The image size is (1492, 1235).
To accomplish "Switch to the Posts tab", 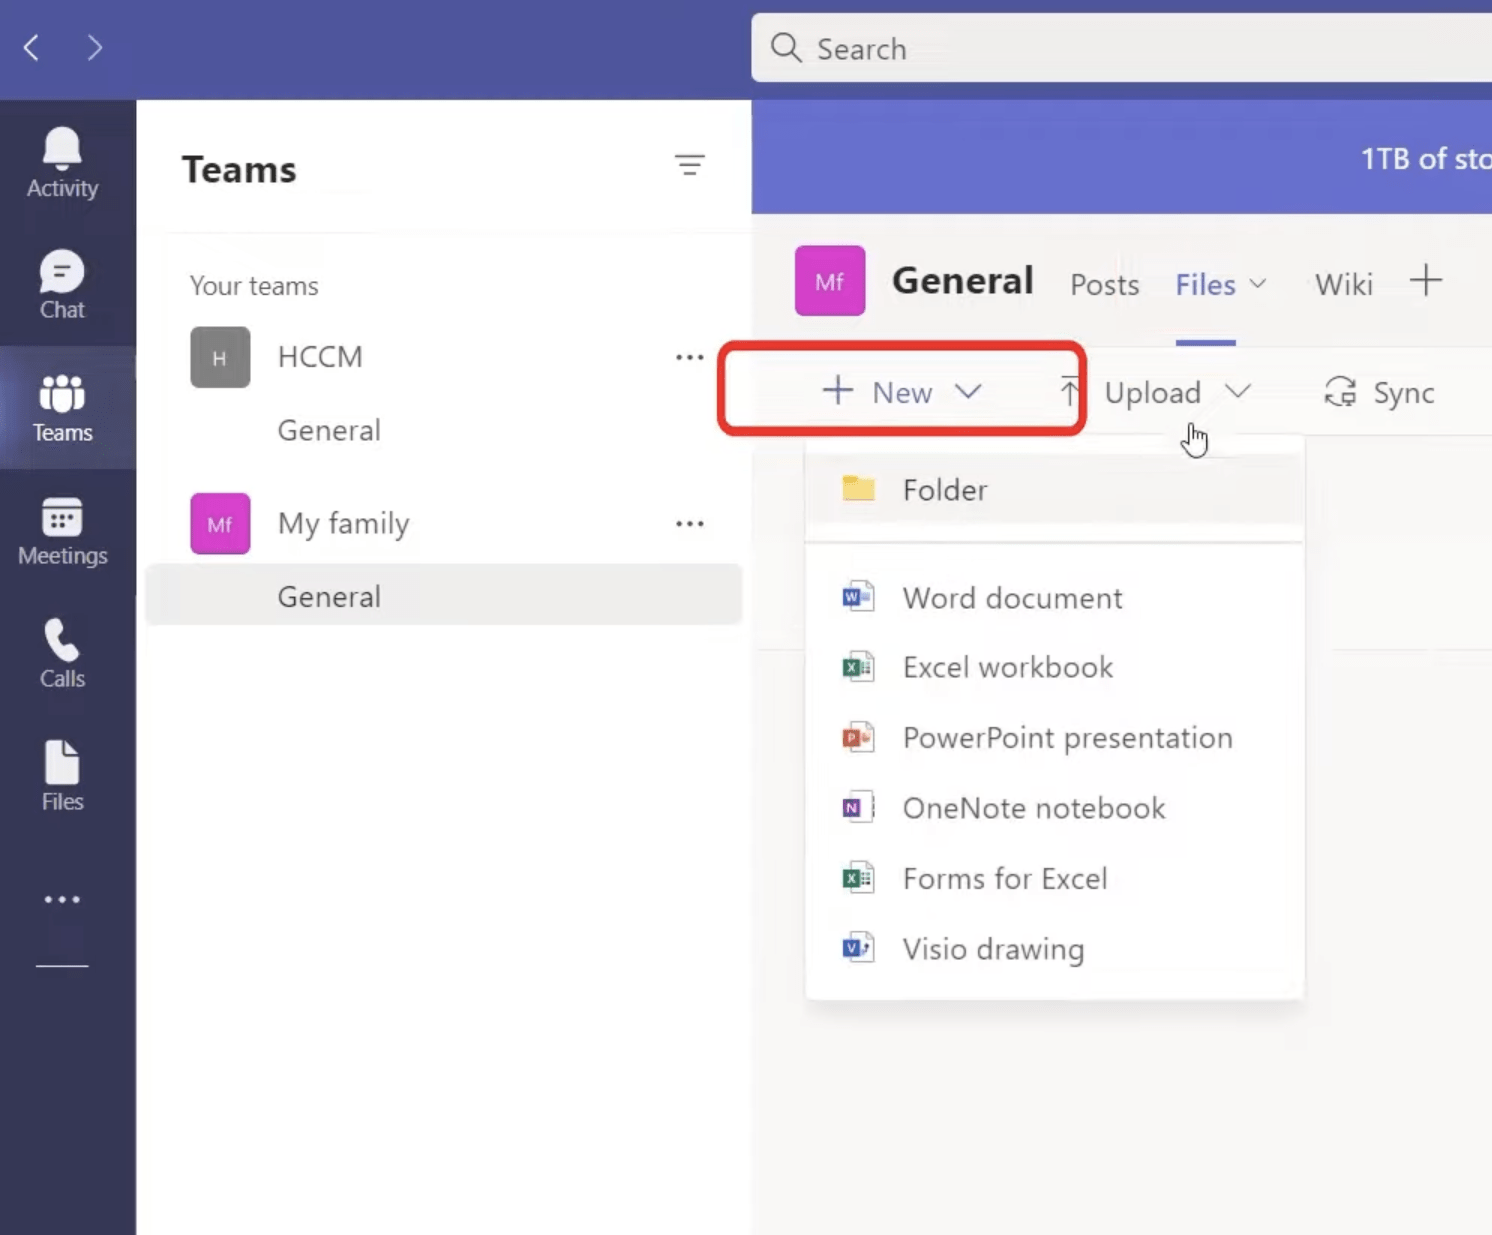I will (x=1104, y=285).
